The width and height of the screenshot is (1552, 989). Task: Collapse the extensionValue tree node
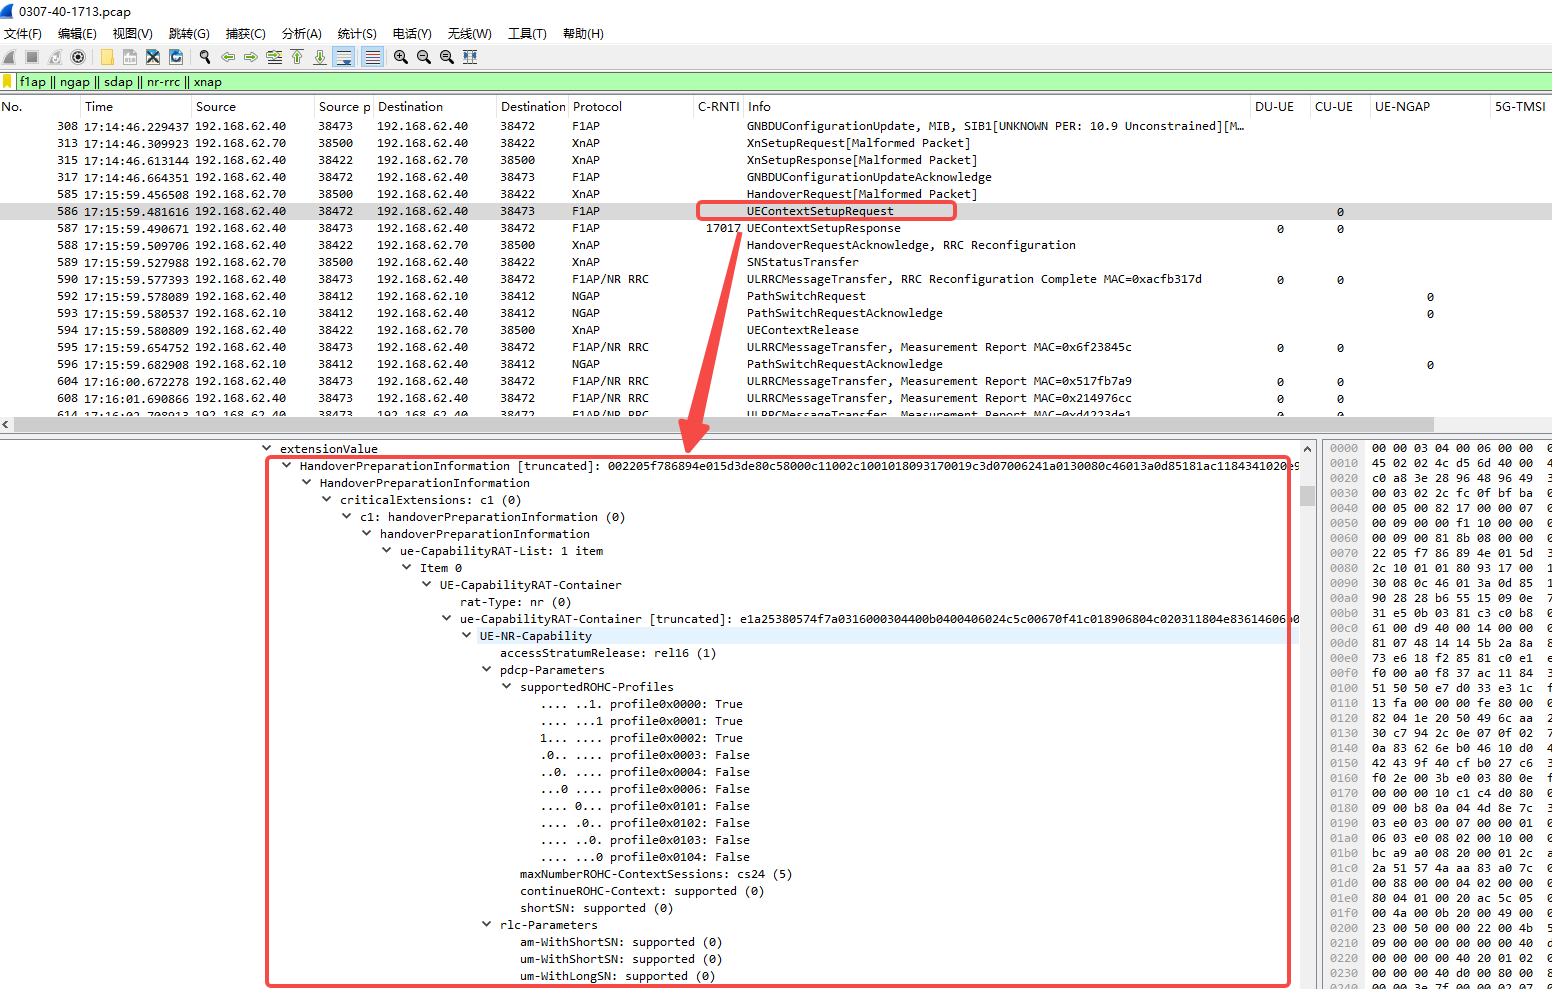[x=267, y=449]
